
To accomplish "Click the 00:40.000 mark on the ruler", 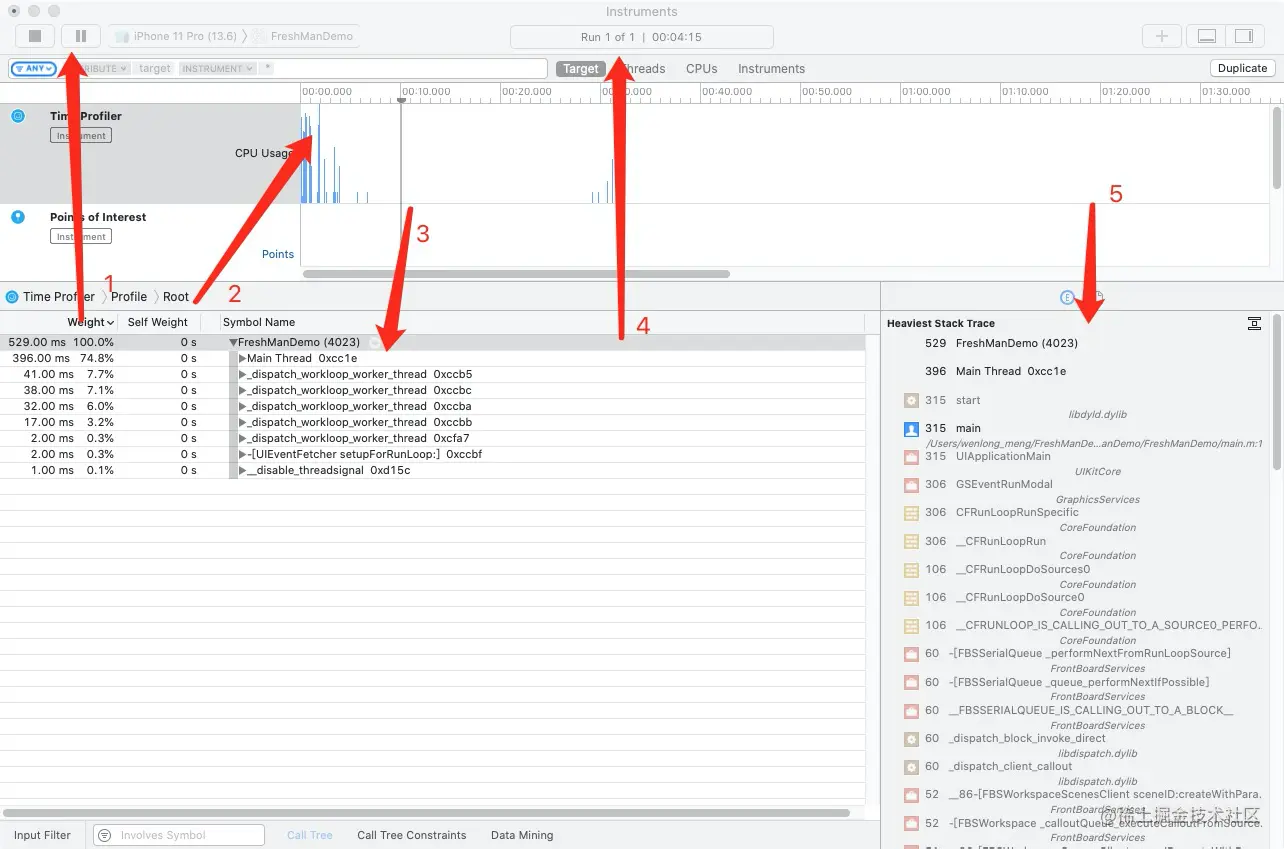I will point(727,91).
